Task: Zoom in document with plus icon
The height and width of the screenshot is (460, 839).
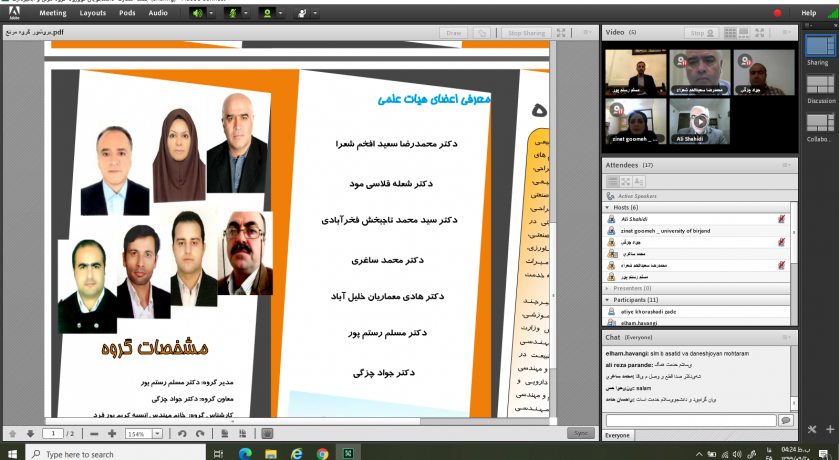Action: click(112, 434)
